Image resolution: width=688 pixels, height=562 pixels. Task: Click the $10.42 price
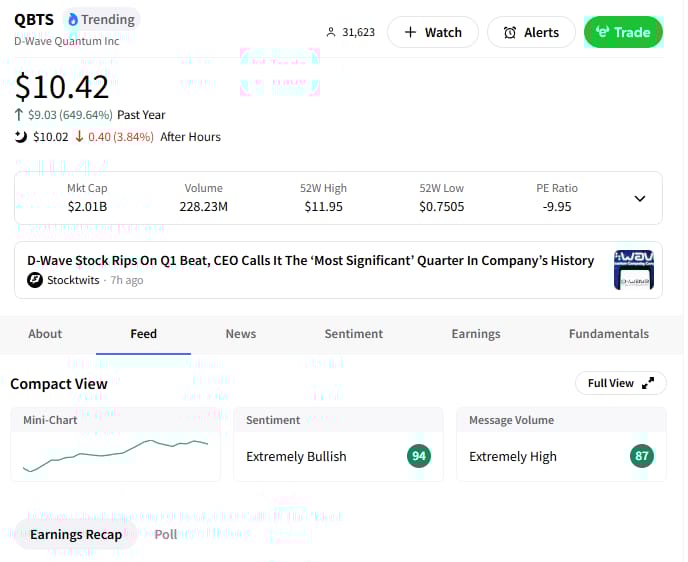[61, 87]
